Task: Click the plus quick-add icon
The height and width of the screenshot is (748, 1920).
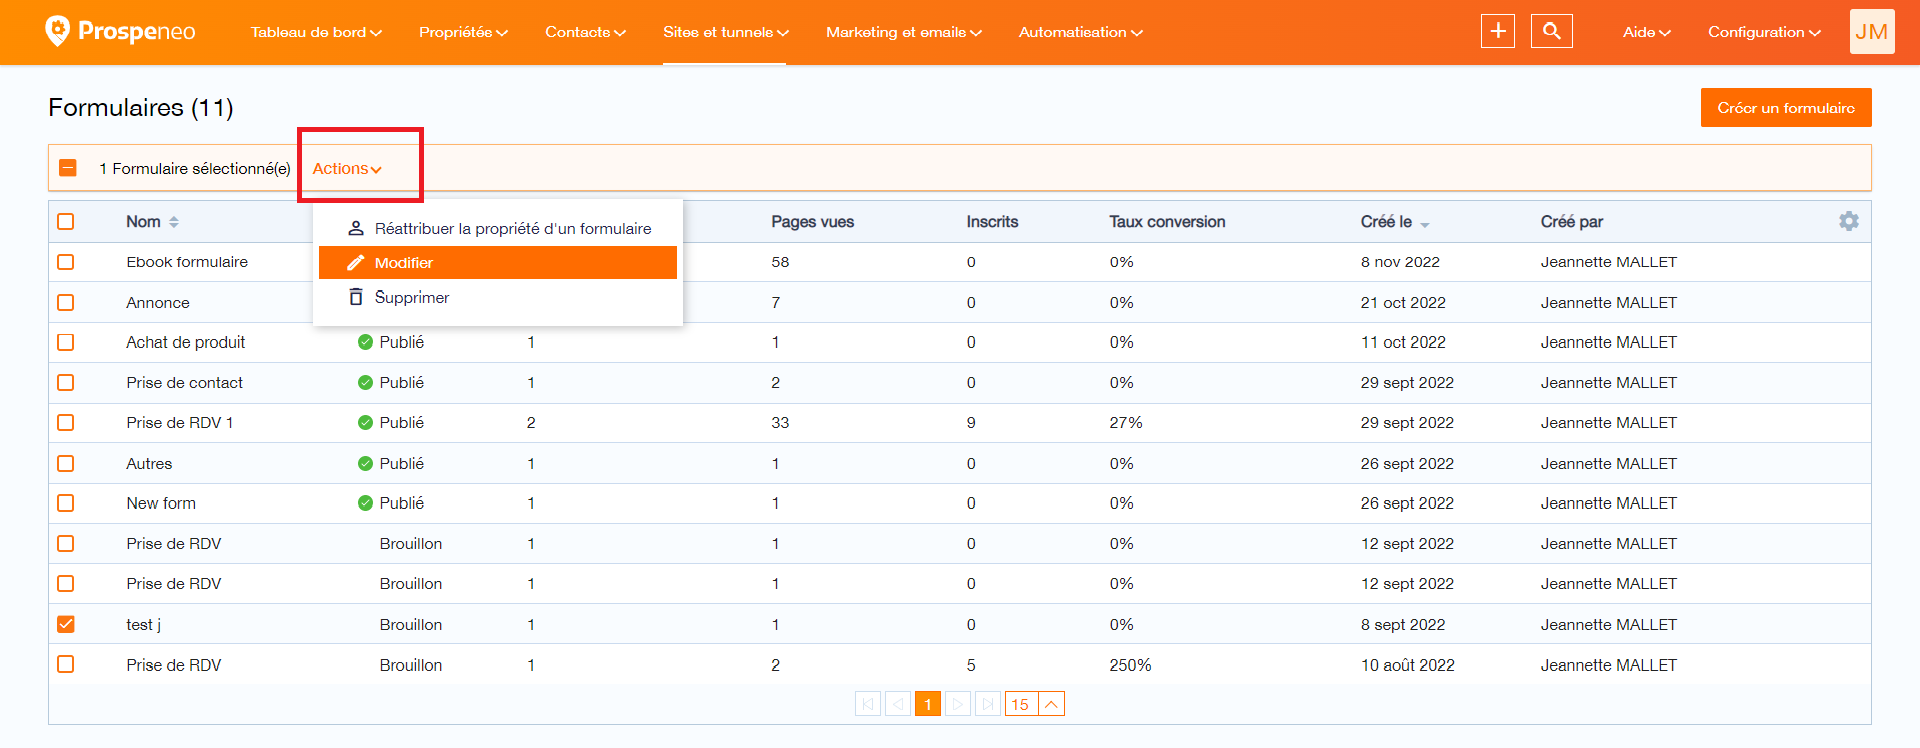Action: [1498, 31]
